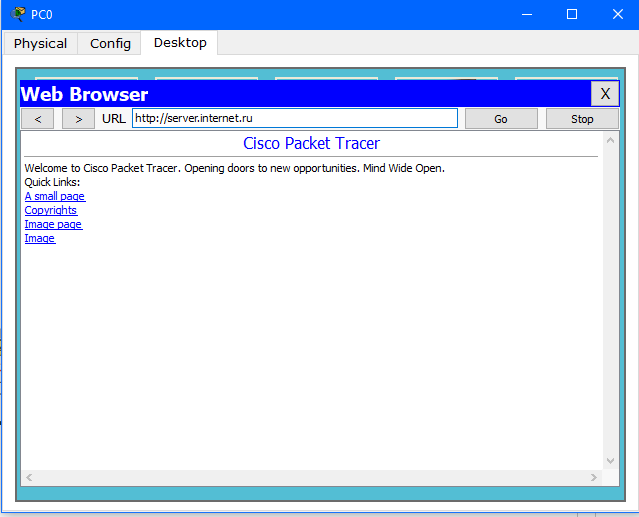Click the horizontal scrollbar right arrow
This screenshot has height=517, width=639.
point(594,477)
